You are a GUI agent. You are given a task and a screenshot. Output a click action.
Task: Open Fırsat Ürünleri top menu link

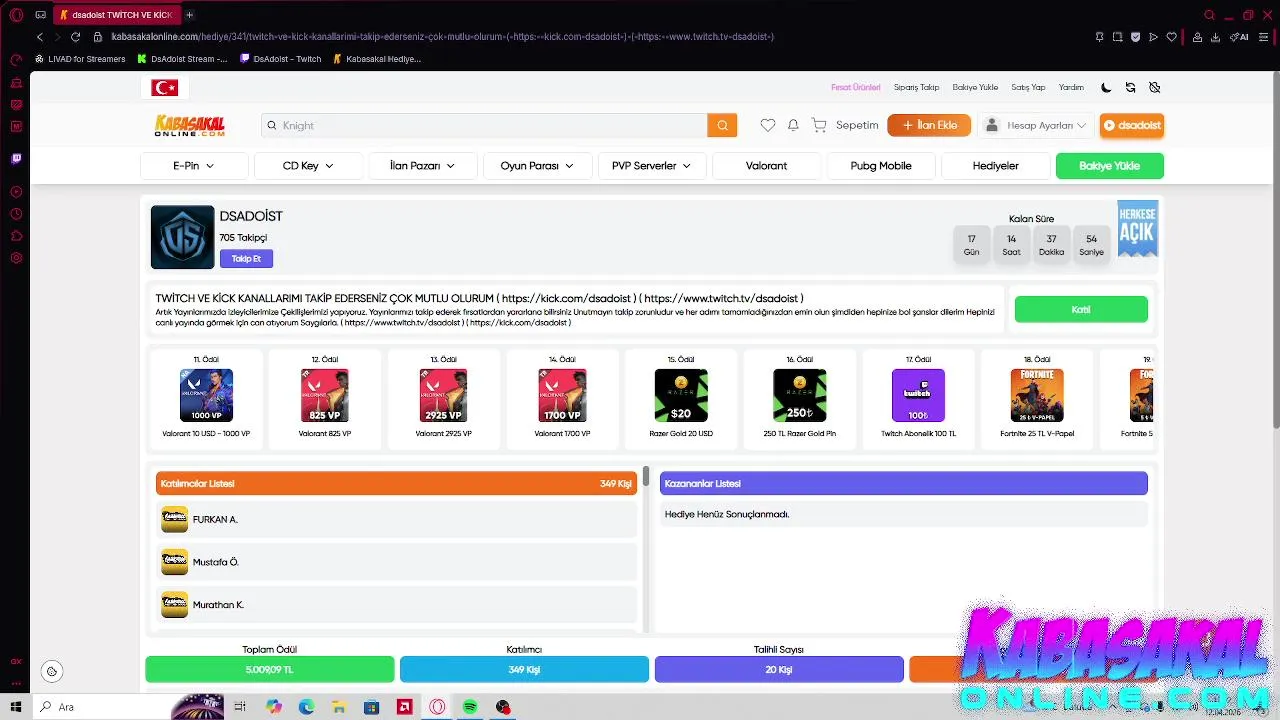(856, 87)
